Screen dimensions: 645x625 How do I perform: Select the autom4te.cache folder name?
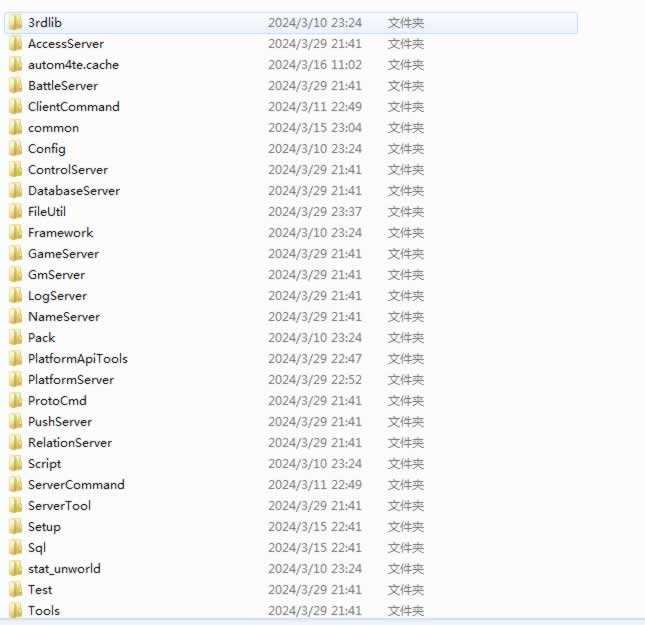tap(73, 65)
